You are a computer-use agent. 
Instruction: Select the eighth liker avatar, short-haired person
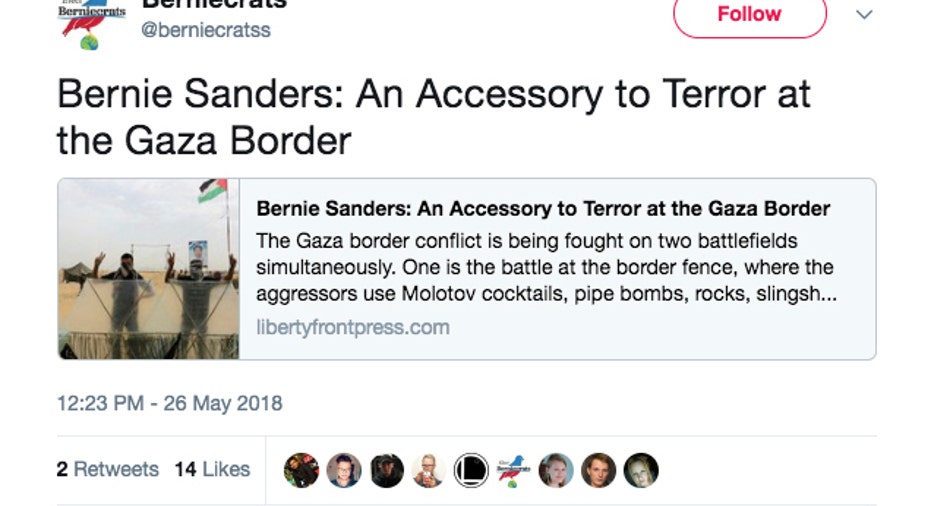pyautogui.click(x=598, y=470)
